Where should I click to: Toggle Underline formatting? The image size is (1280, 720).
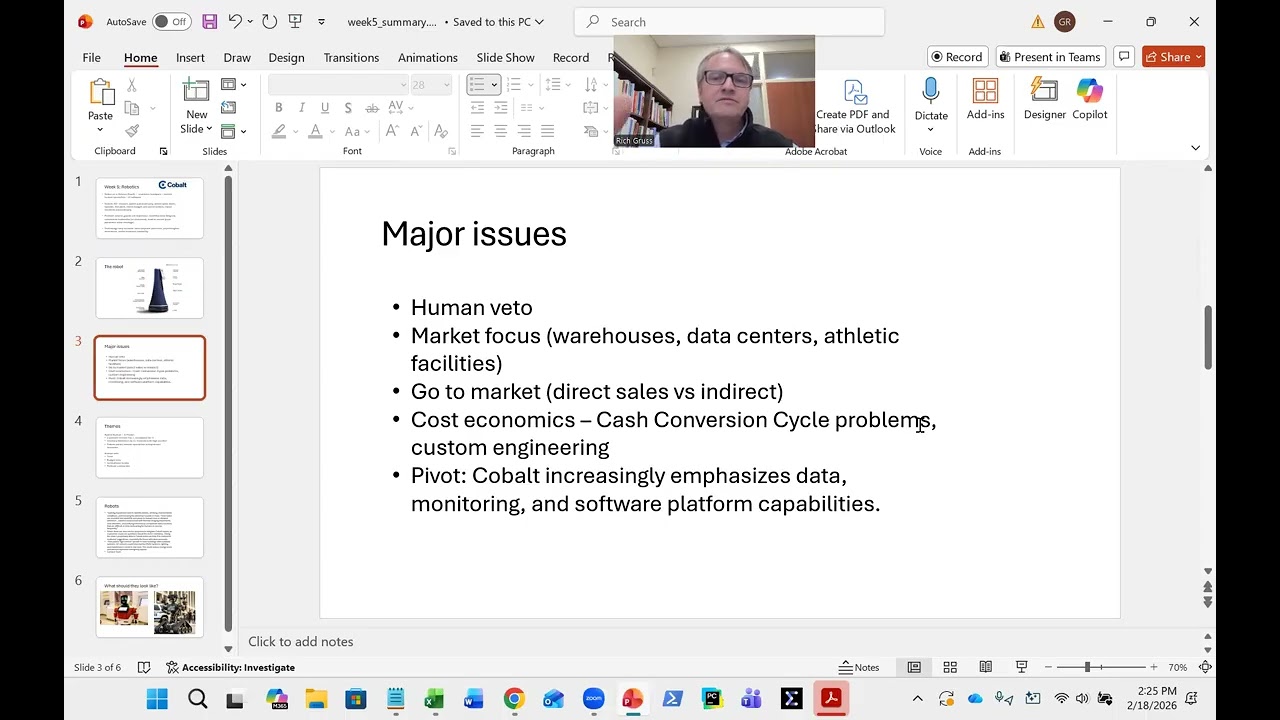click(324, 108)
